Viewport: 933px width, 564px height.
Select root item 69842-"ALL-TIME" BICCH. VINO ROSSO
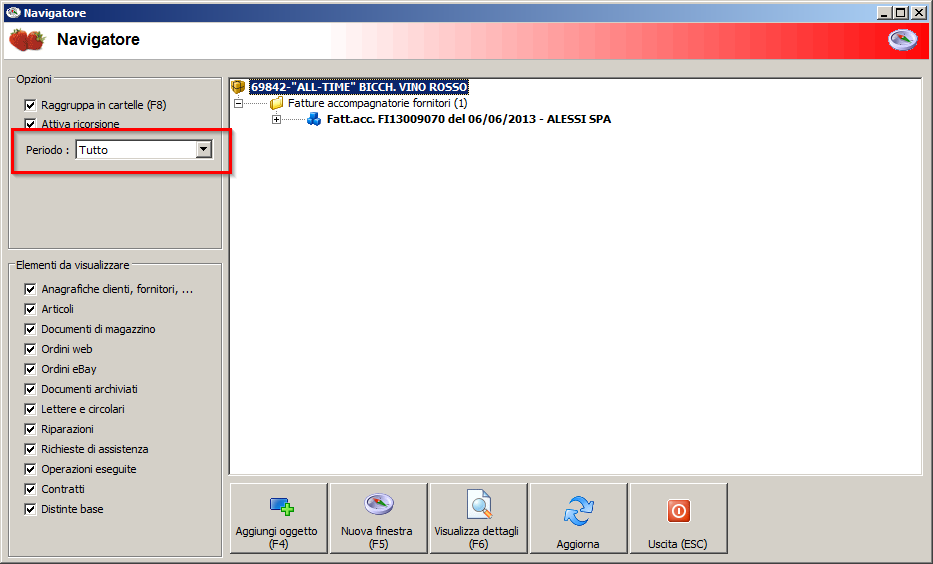(359, 87)
